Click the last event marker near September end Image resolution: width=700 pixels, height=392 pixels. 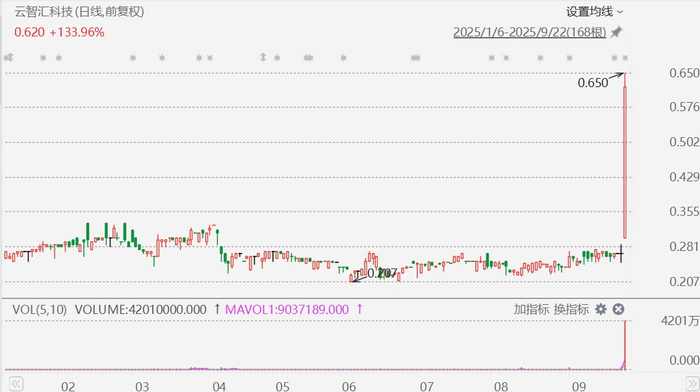[625, 58]
